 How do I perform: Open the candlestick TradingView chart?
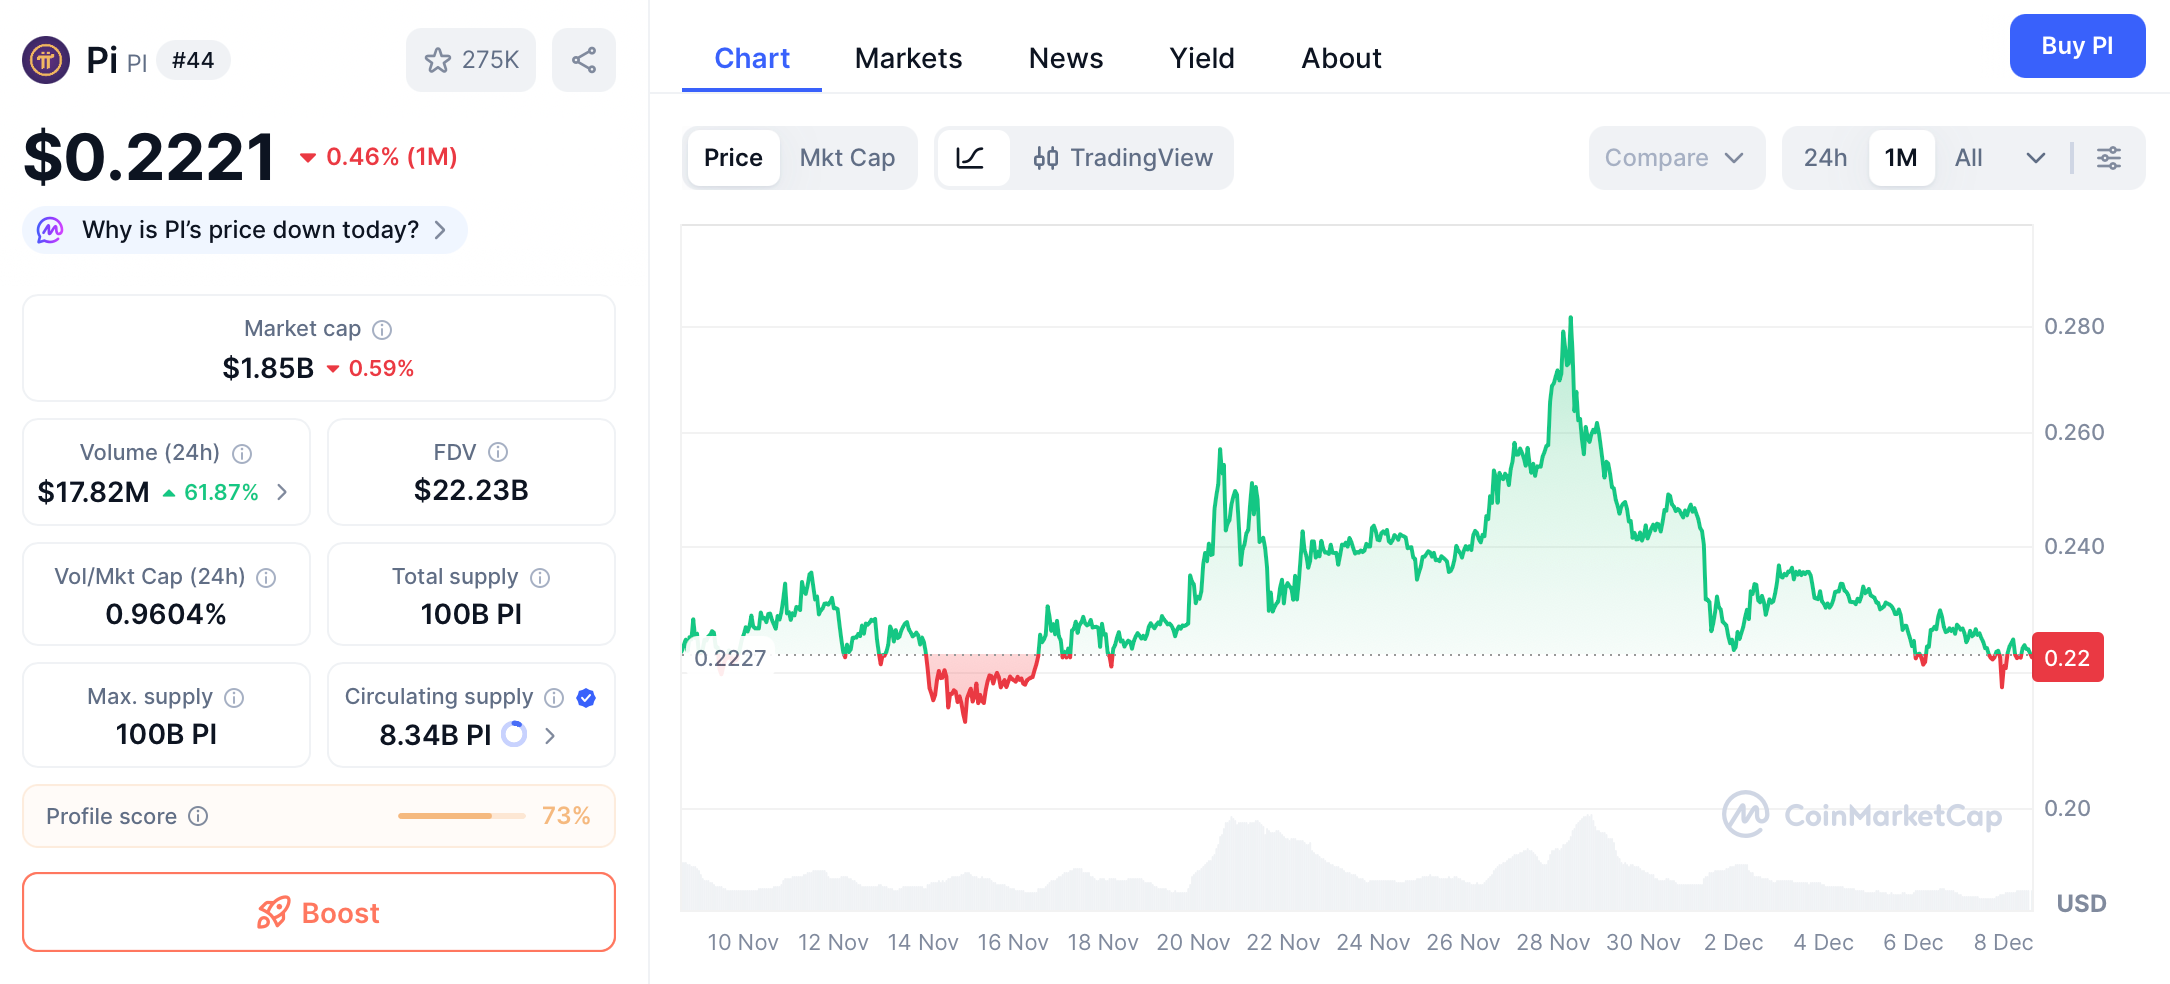pyautogui.click(x=1123, y=157)
